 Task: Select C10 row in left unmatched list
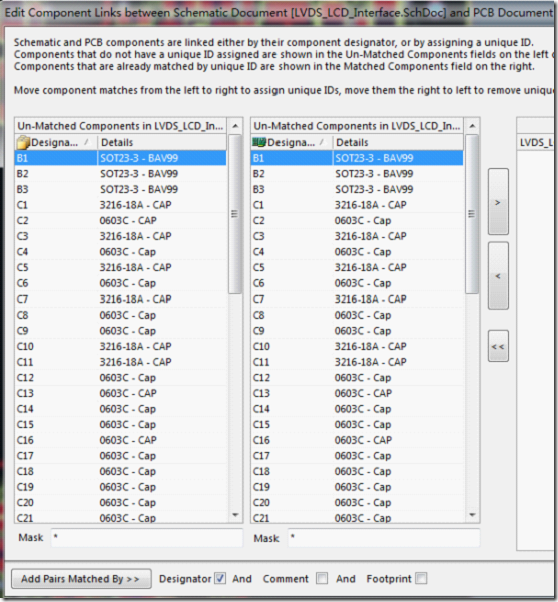point(121,346)
